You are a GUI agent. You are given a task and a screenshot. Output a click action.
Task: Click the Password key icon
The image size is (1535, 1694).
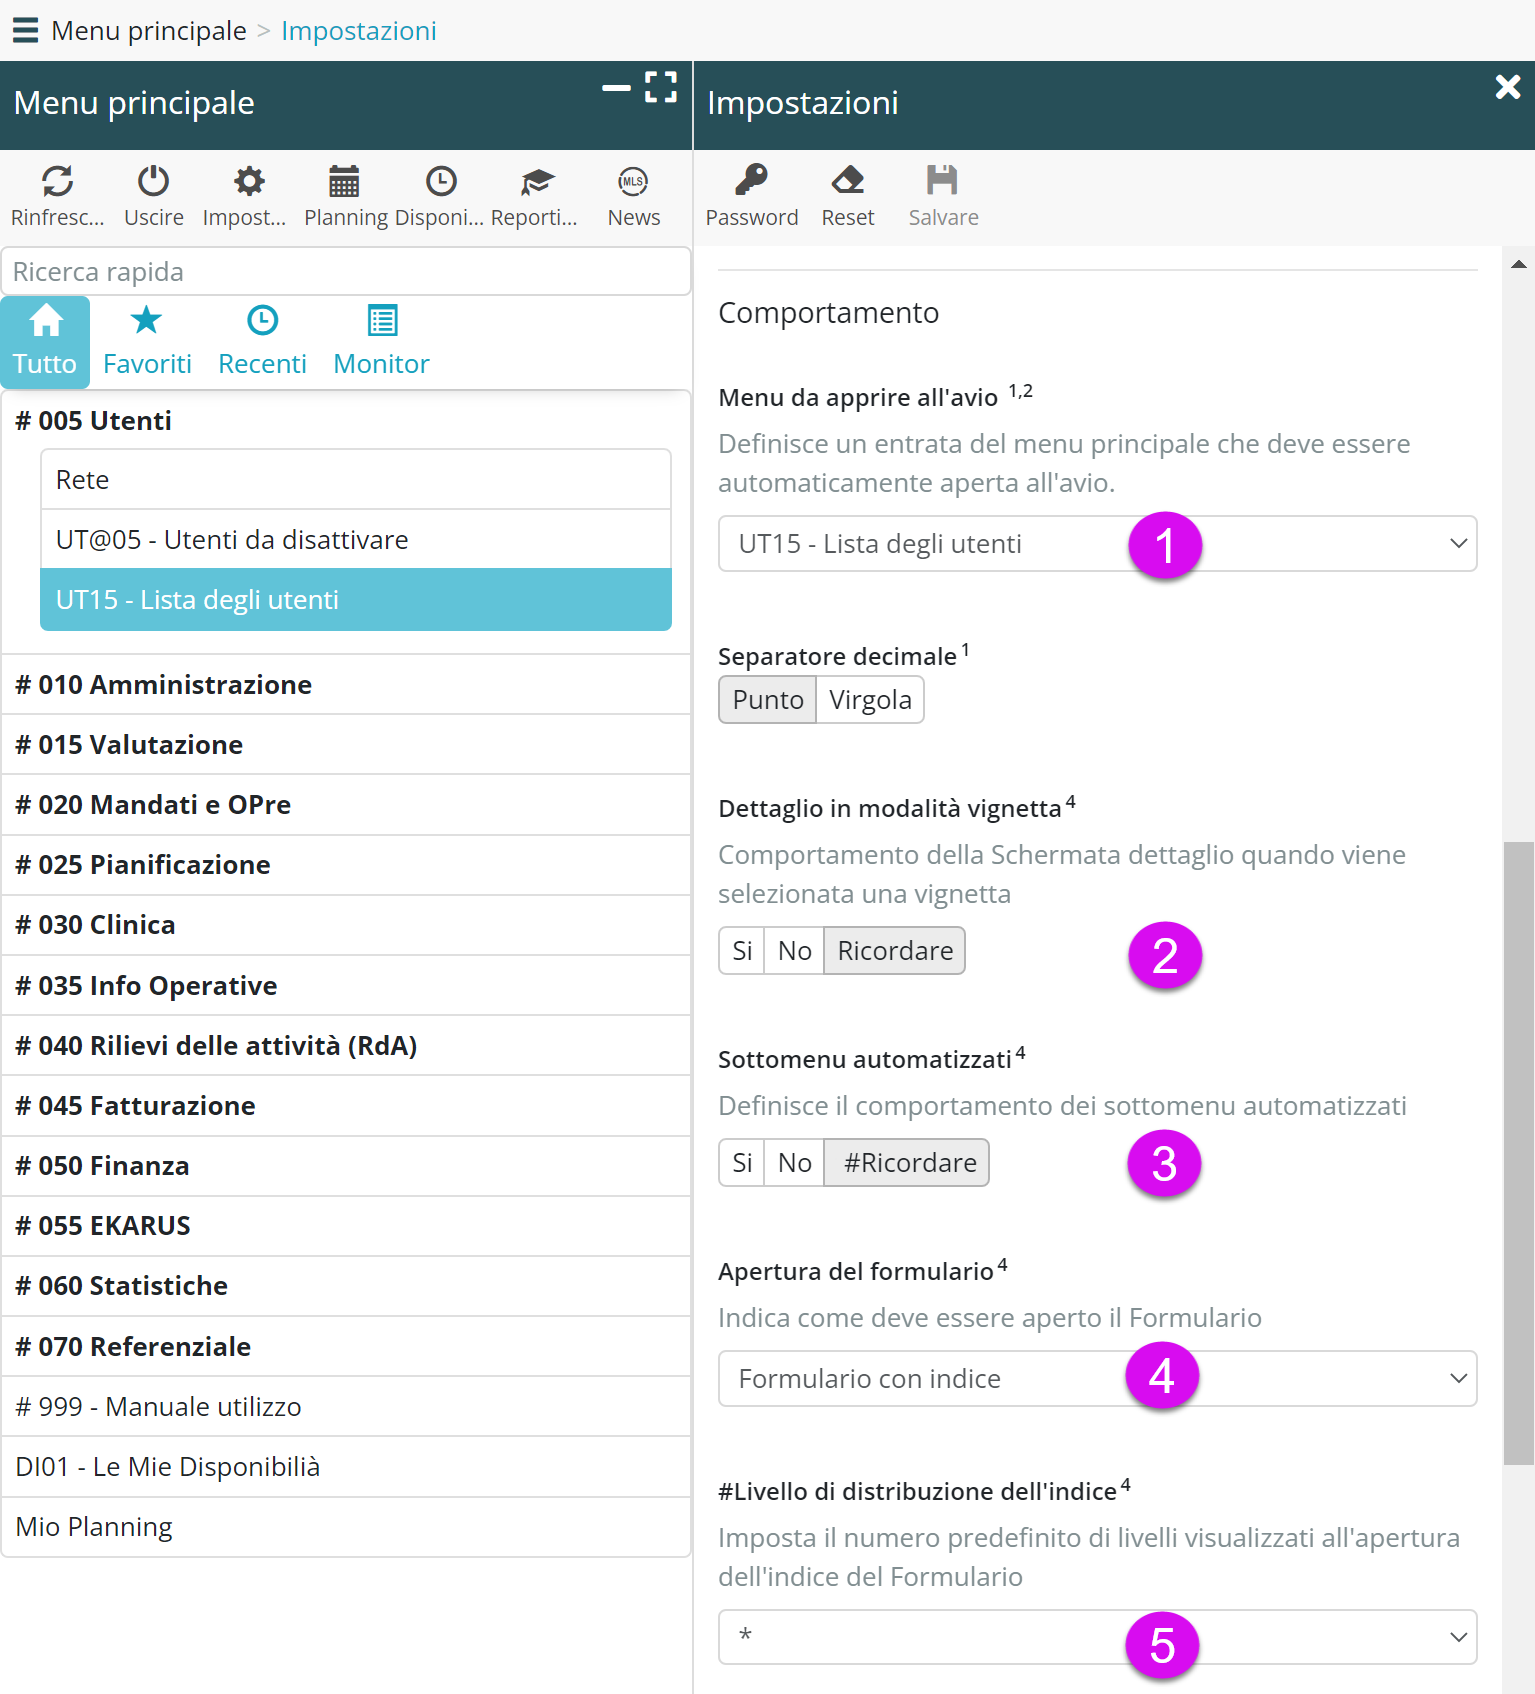[x=751, y=182]
